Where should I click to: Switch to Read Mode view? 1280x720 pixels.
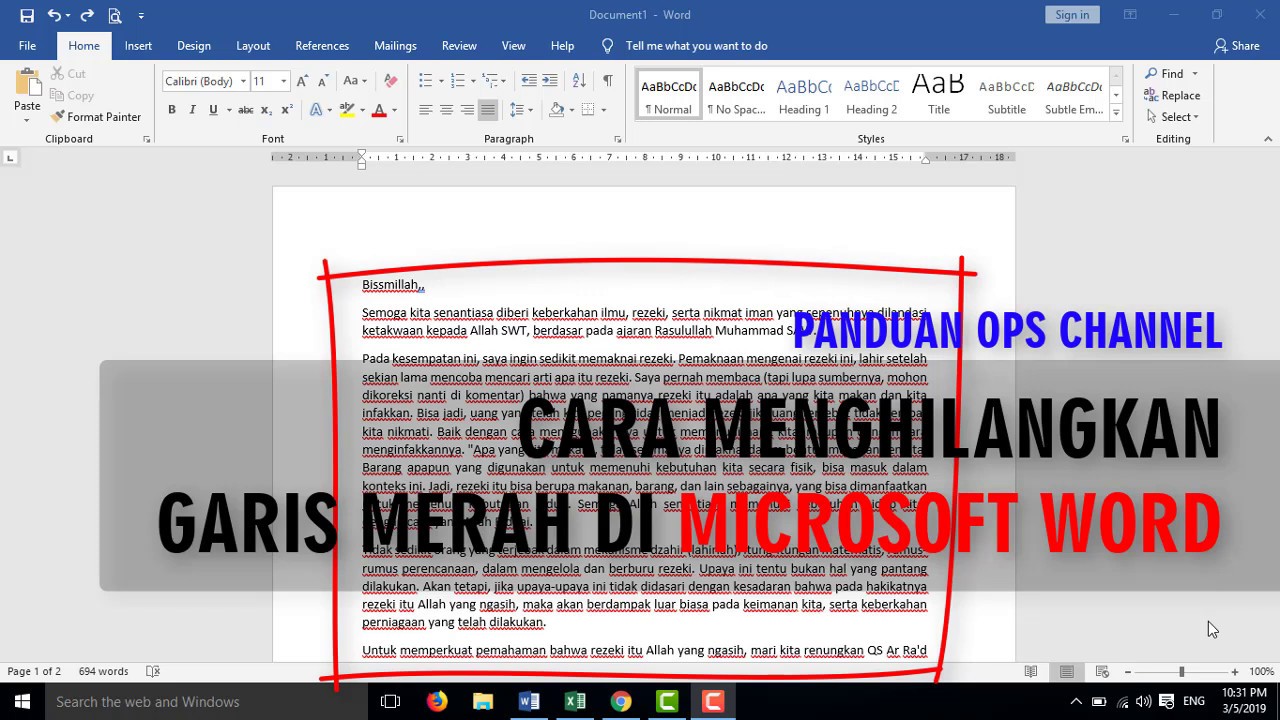(1031, 672)
